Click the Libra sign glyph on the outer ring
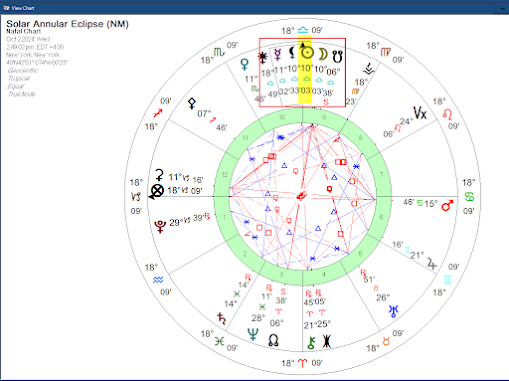The height and width of the screenshot is (381, 509). click(303, 30)
